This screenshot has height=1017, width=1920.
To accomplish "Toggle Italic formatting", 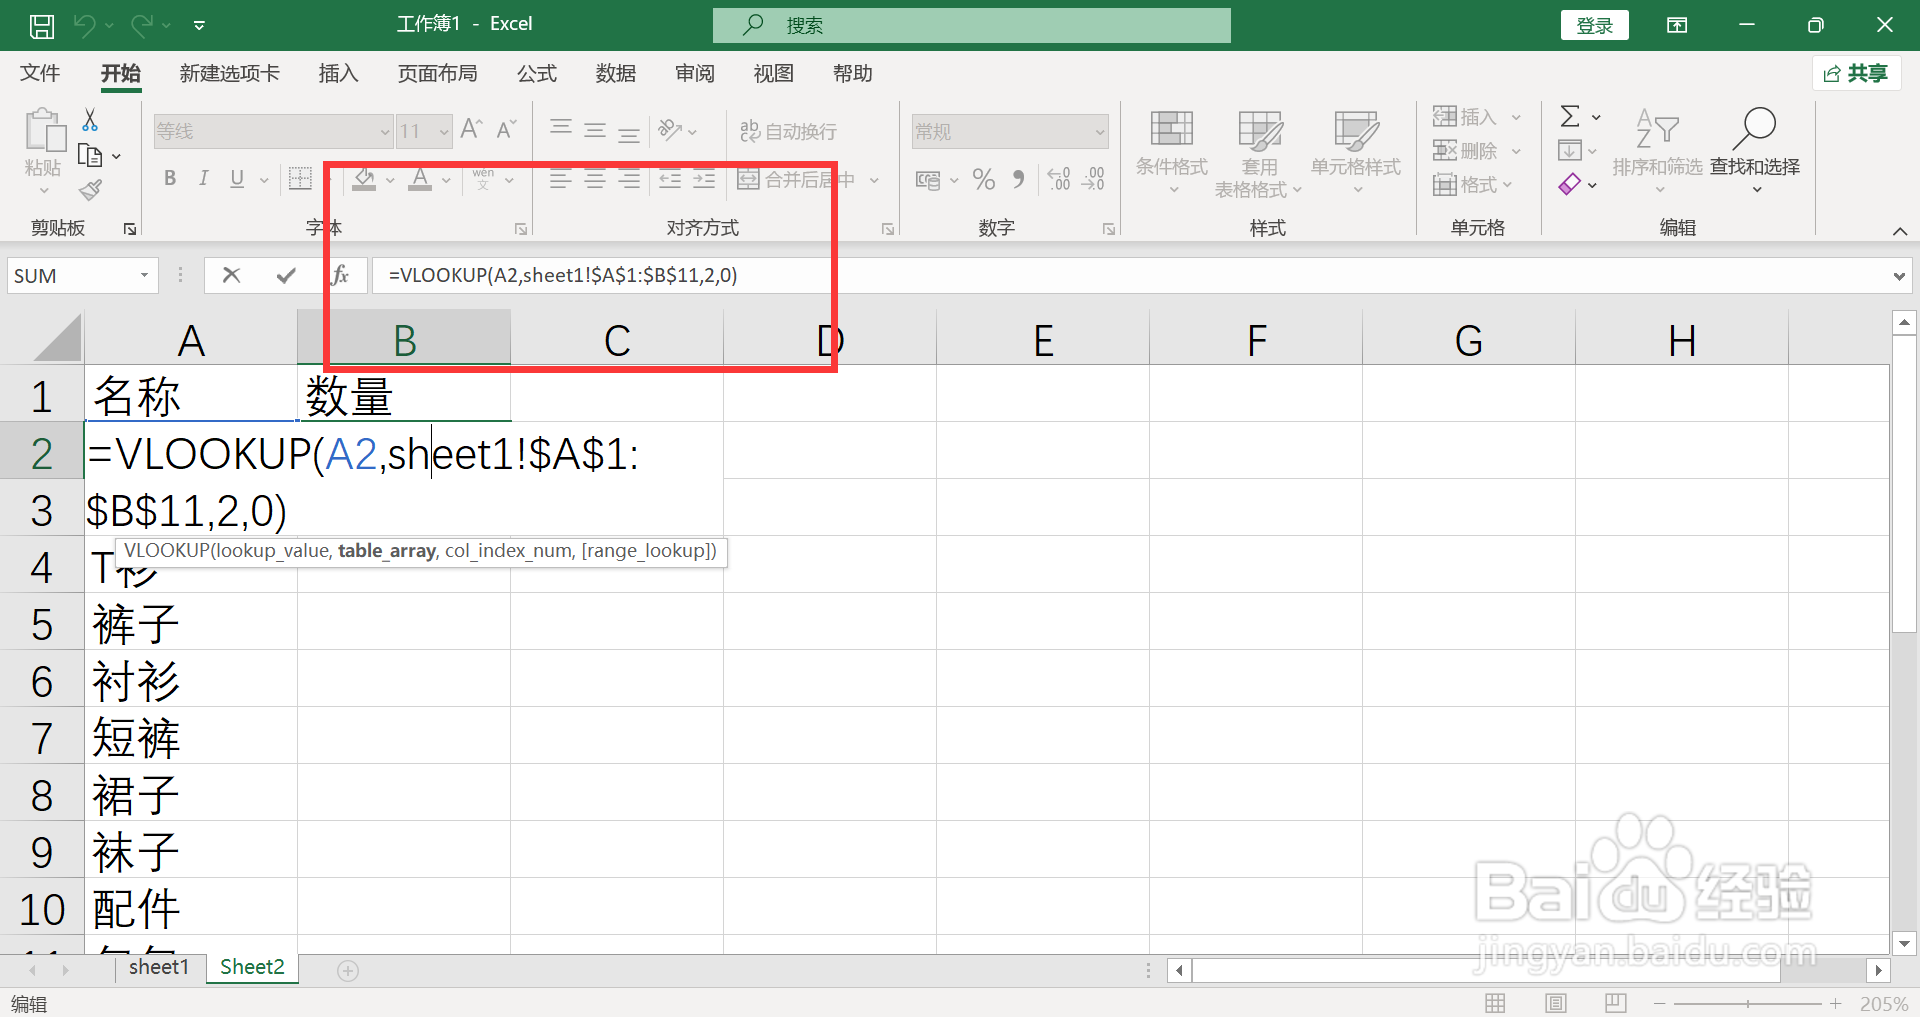I will [x=204, y=179].
